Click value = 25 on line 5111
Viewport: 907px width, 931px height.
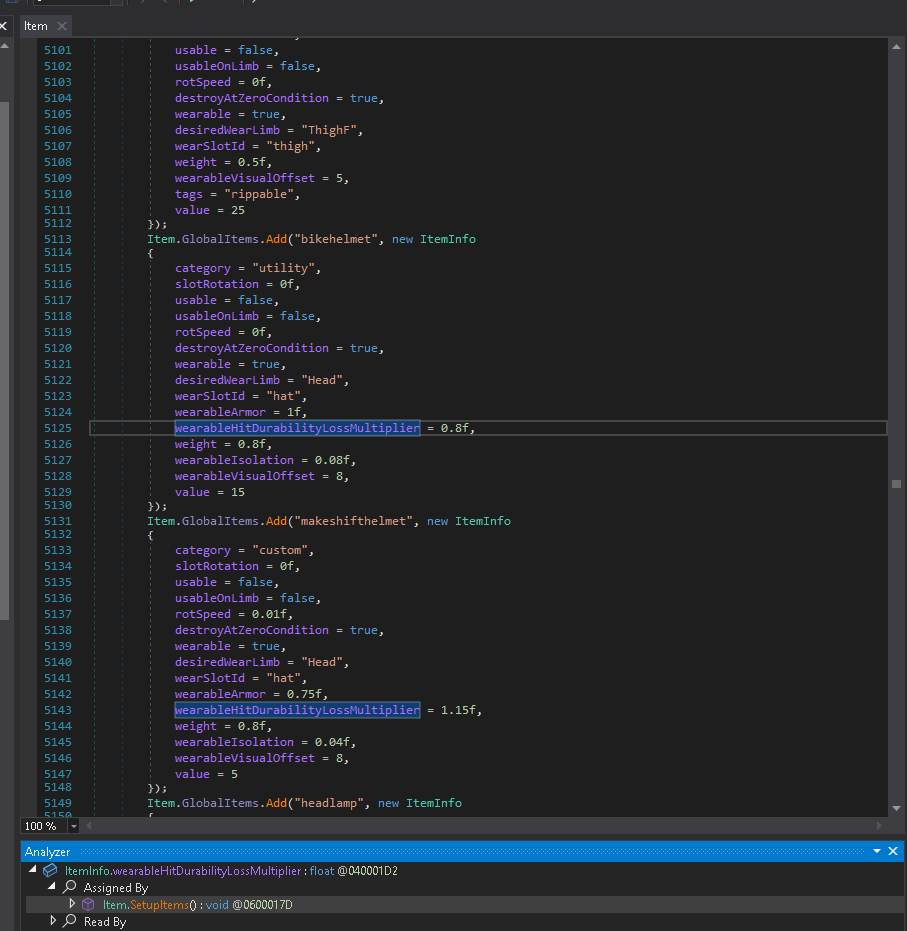tap(210, 210)
